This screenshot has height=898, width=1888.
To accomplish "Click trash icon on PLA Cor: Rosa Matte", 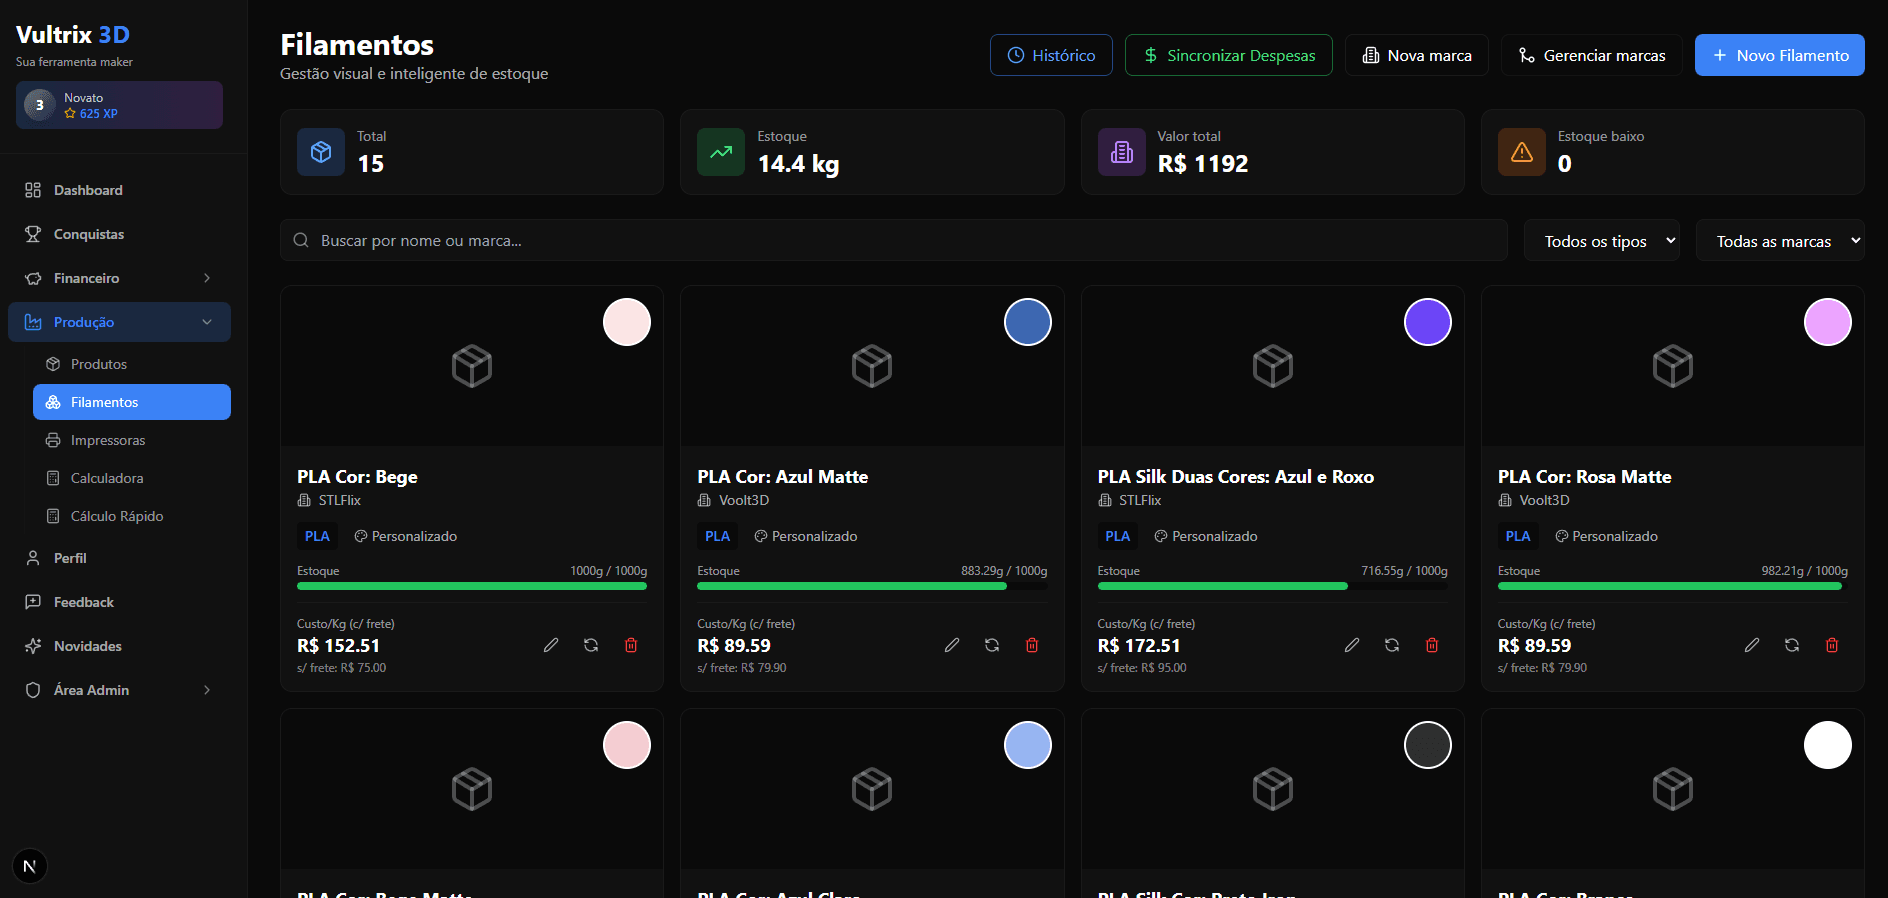I will point(1832,645).
